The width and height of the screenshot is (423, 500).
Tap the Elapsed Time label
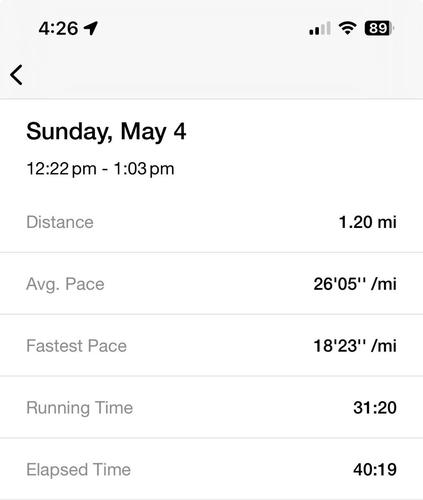[x=79, y=469]
